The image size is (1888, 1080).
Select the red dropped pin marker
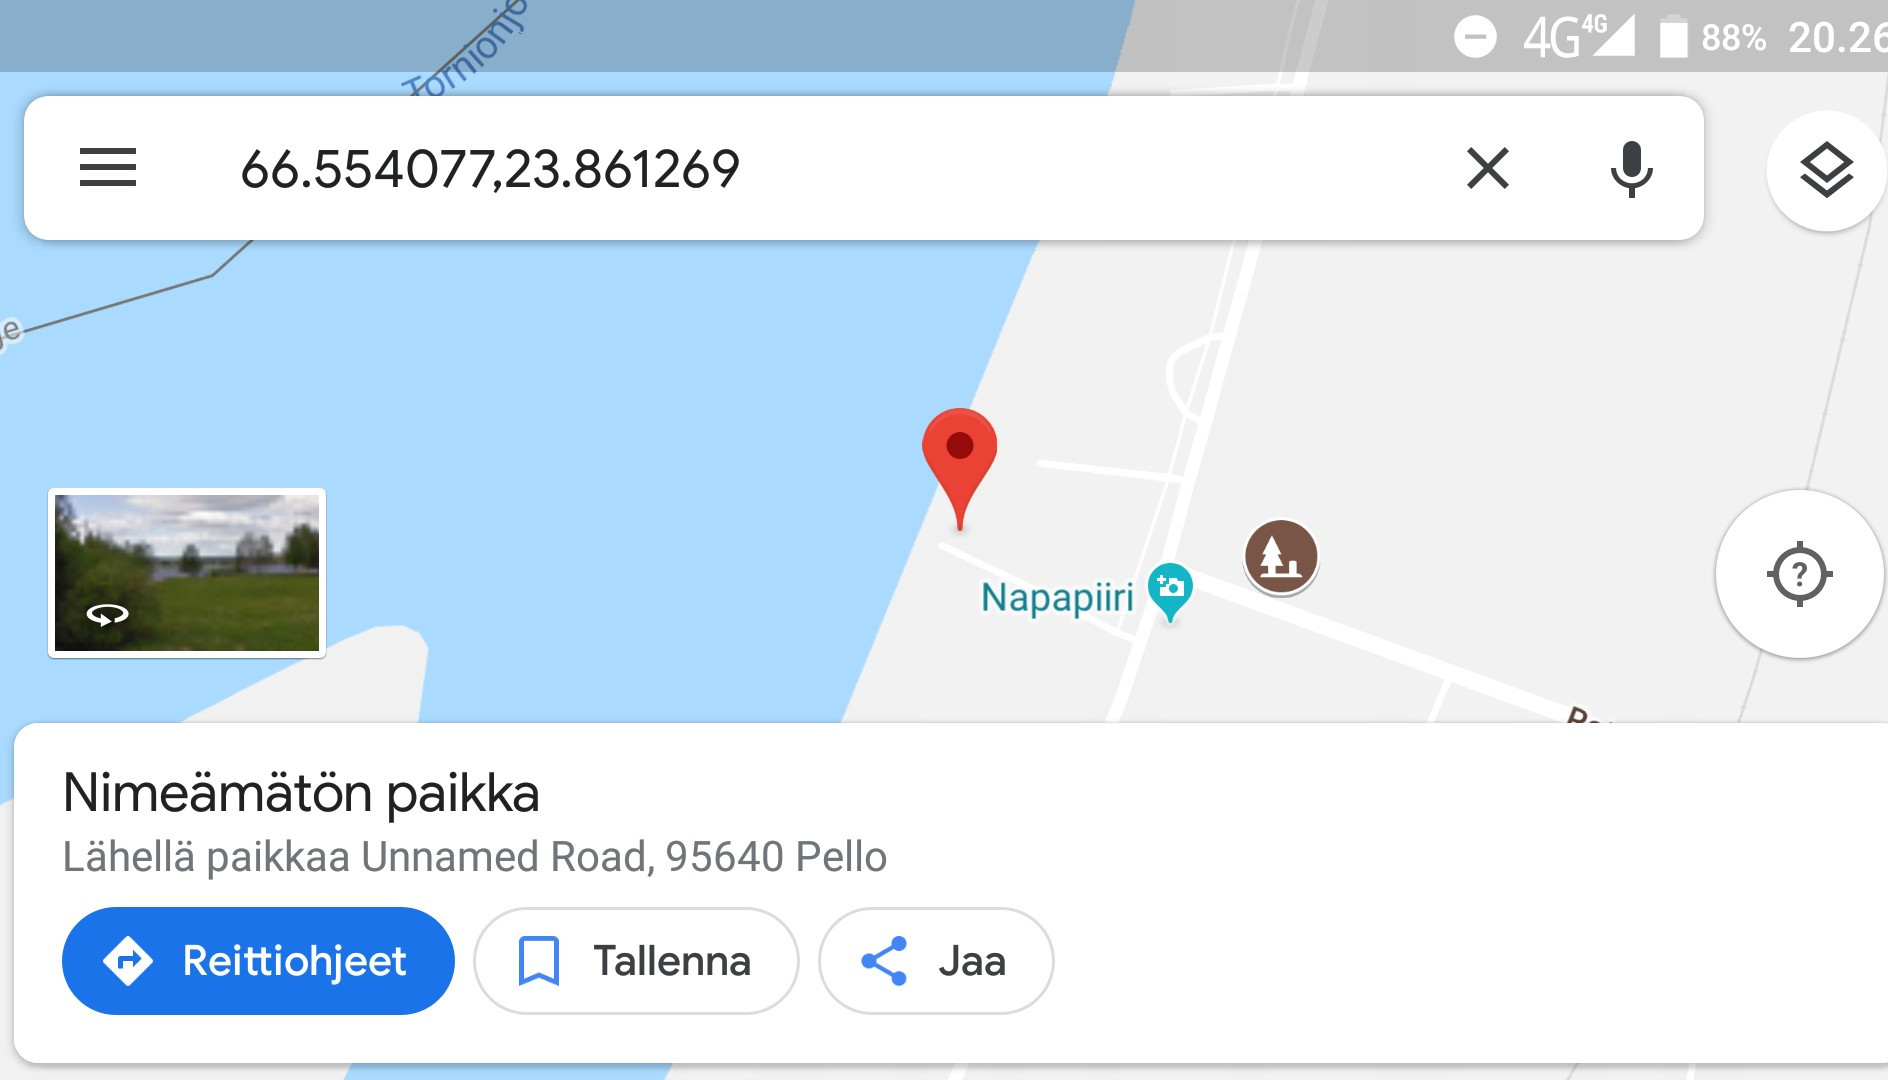tap(959, 468)
